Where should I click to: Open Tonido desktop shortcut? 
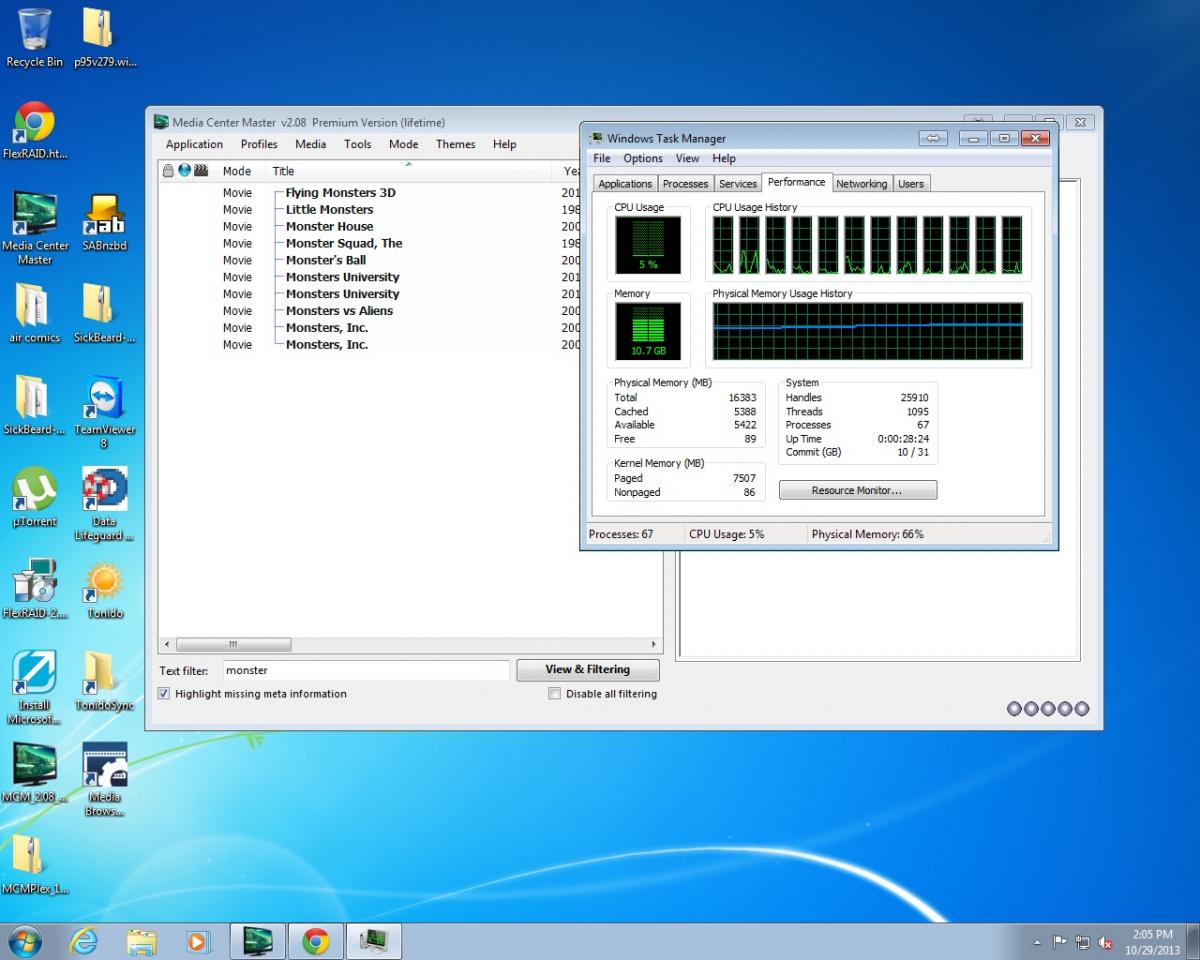coord(103,583)
